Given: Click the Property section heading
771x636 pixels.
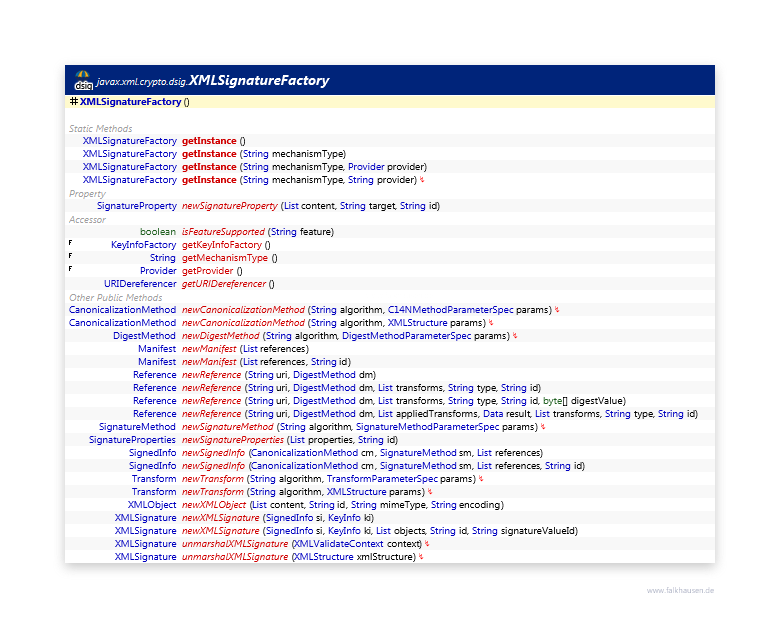Looking at the screenshot, I should pyautogui.click(x=87, y=193).
